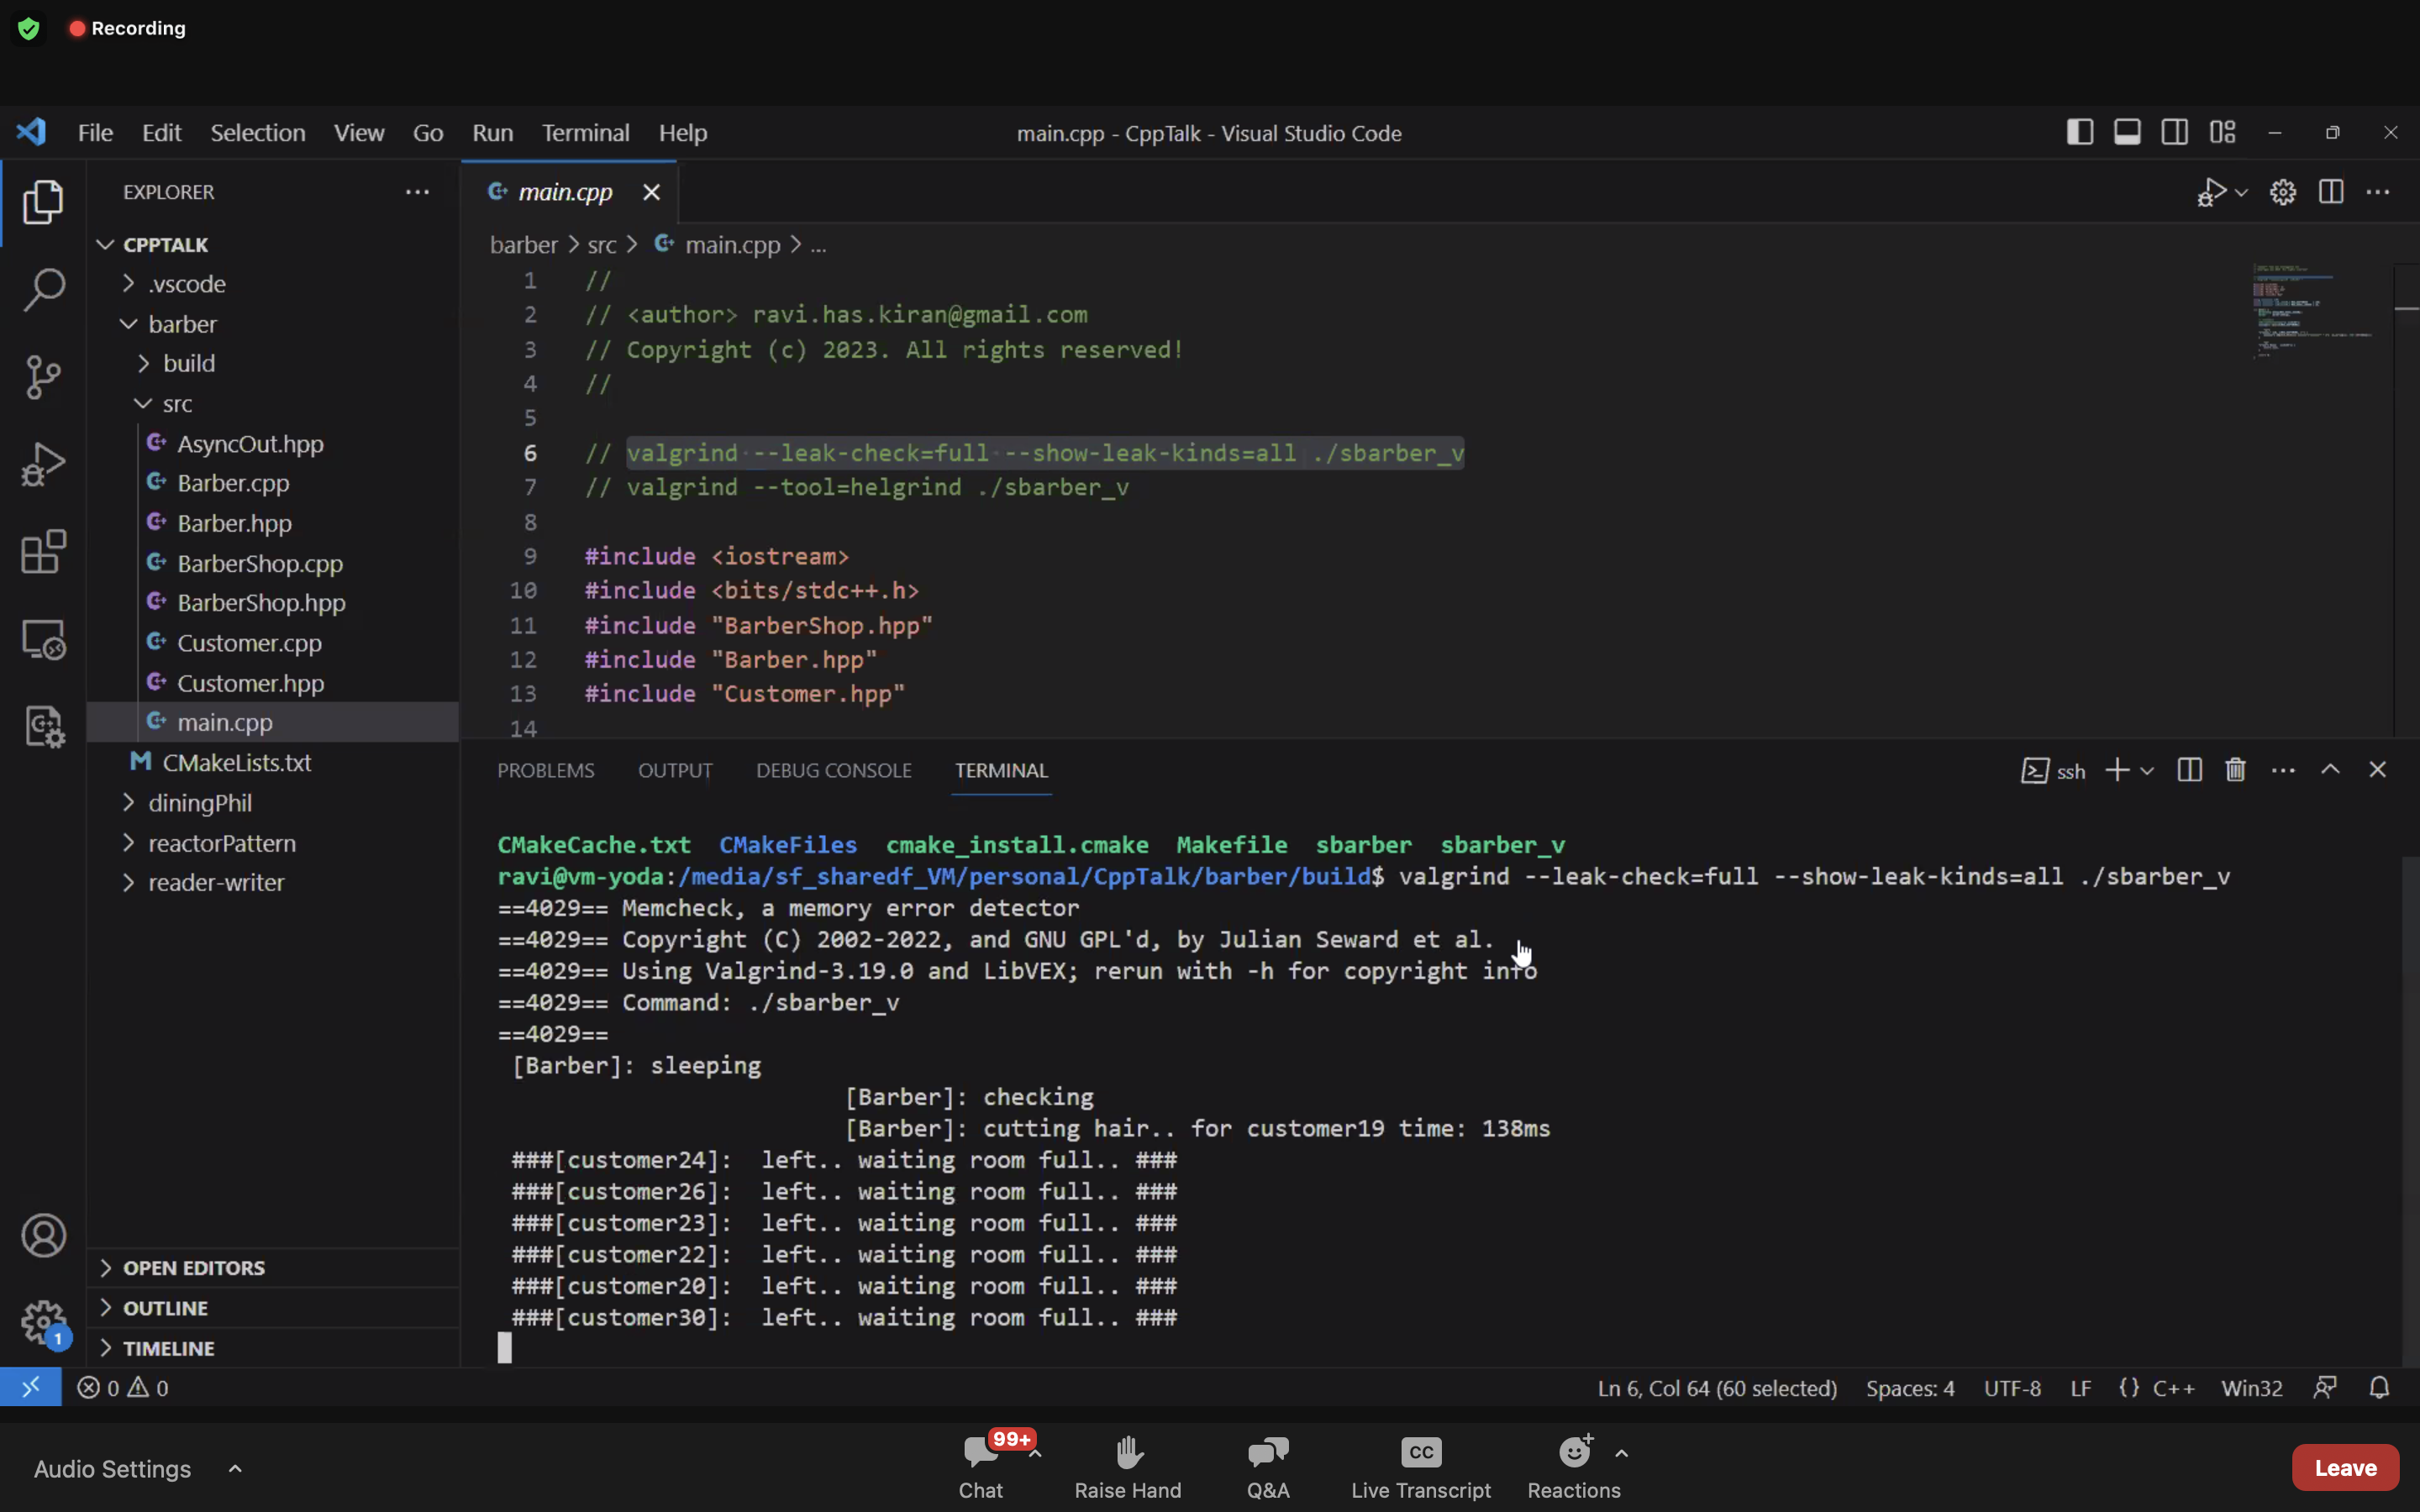This screenshot has width=2420, height=1512.
Task: Toggle the secondary side bar visibility
Action: pos(2174,132)
